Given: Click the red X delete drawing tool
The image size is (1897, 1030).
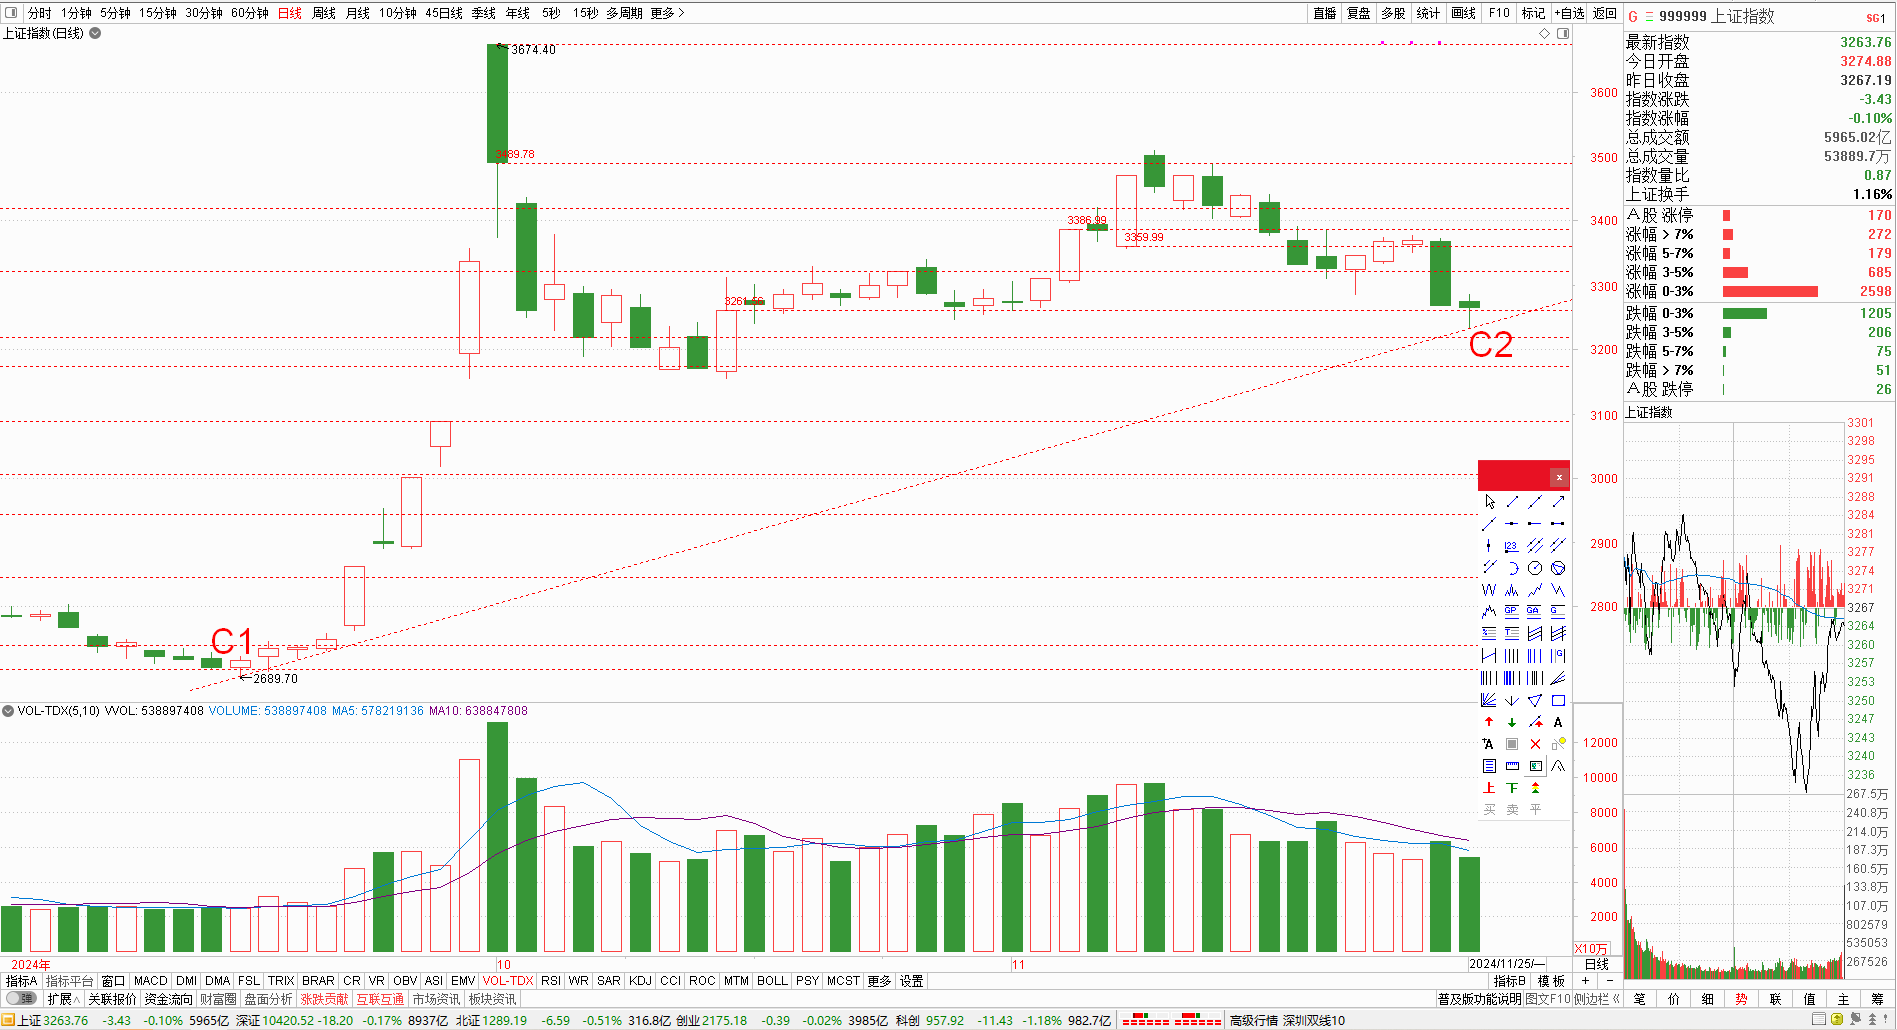Looking at the screenshot, I should [1535, 744].
